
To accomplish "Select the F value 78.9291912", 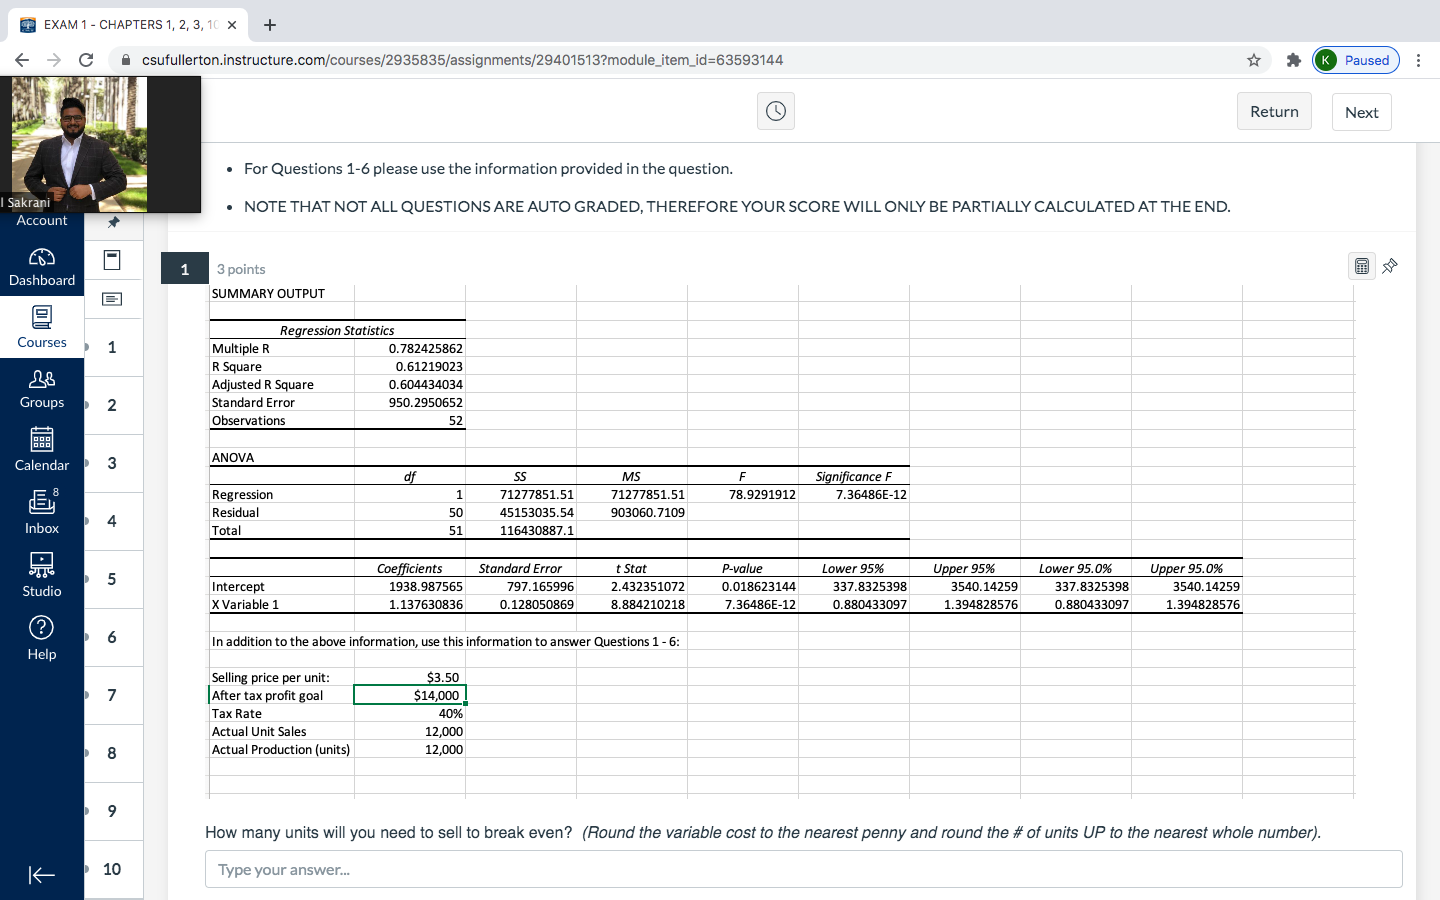I will coord(762,494).
